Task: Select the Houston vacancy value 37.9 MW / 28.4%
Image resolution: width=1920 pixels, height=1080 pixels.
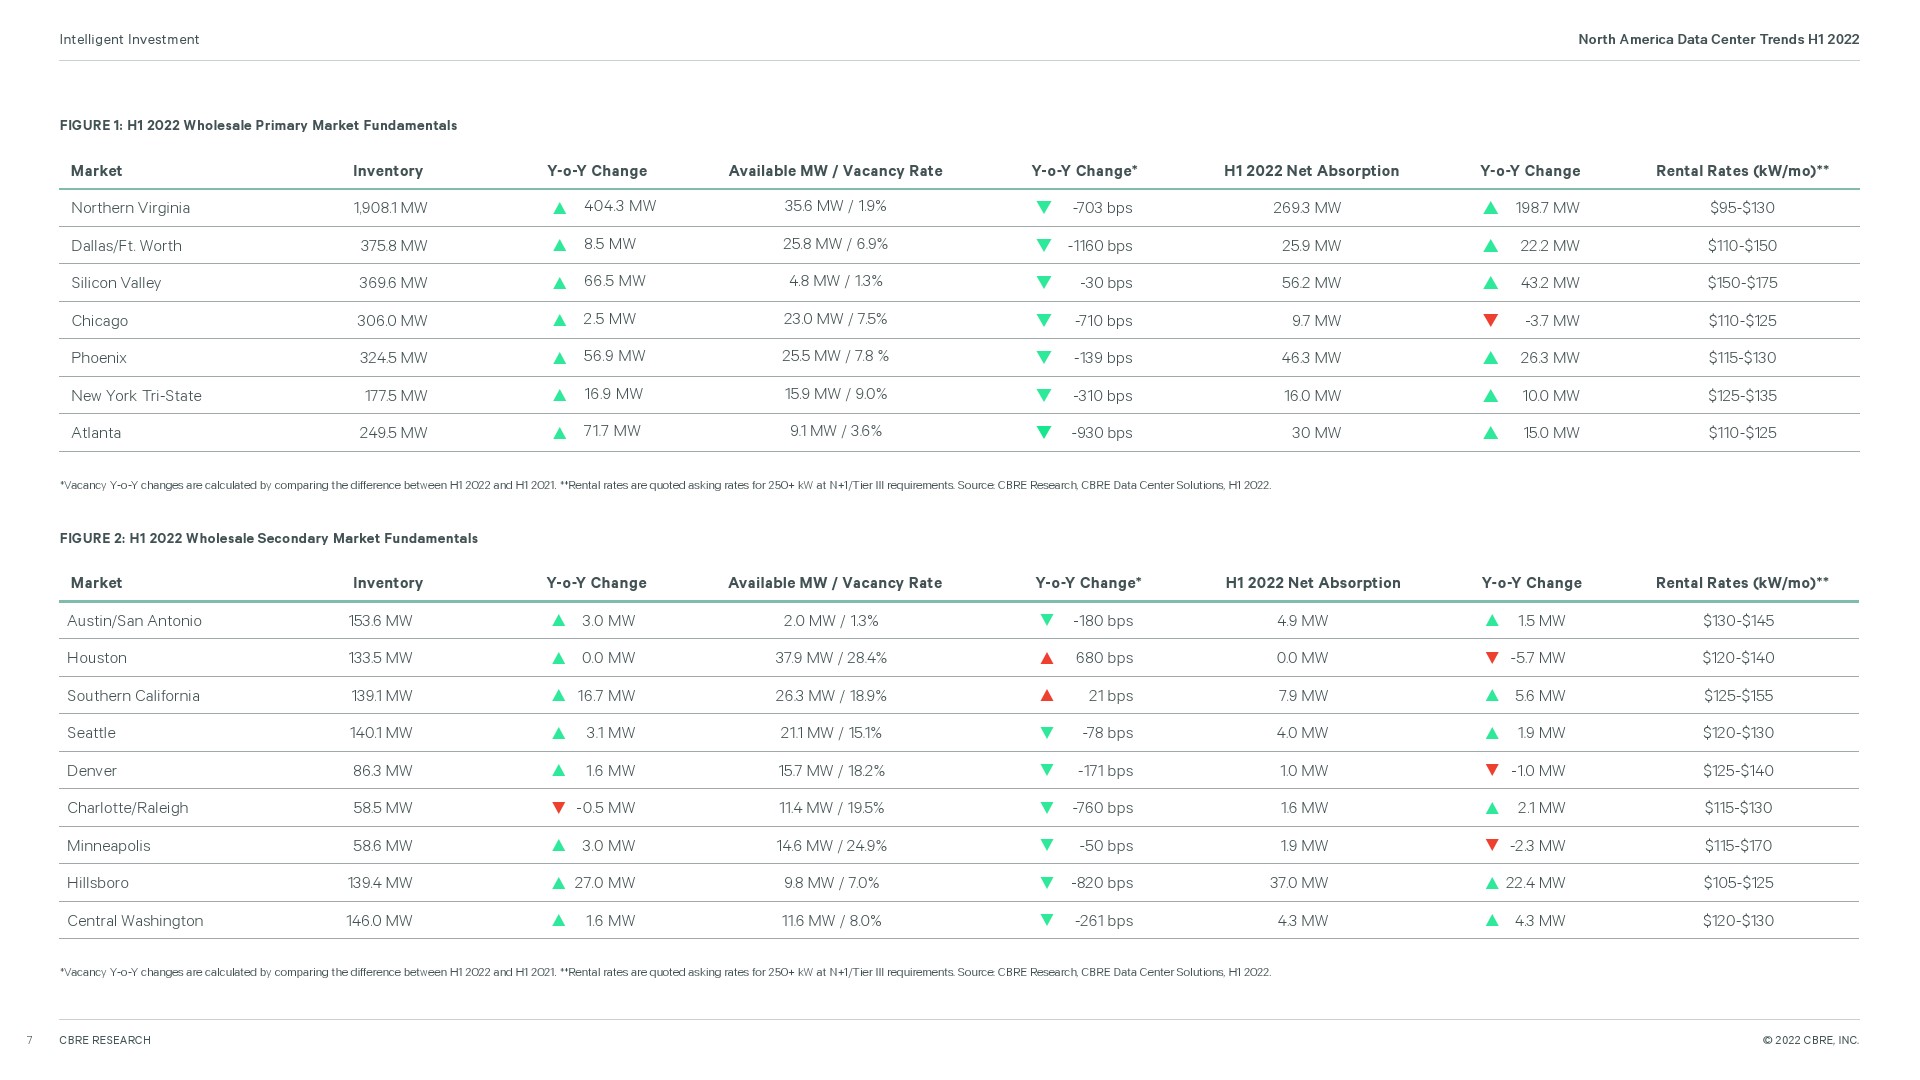Action: [831, 658]
